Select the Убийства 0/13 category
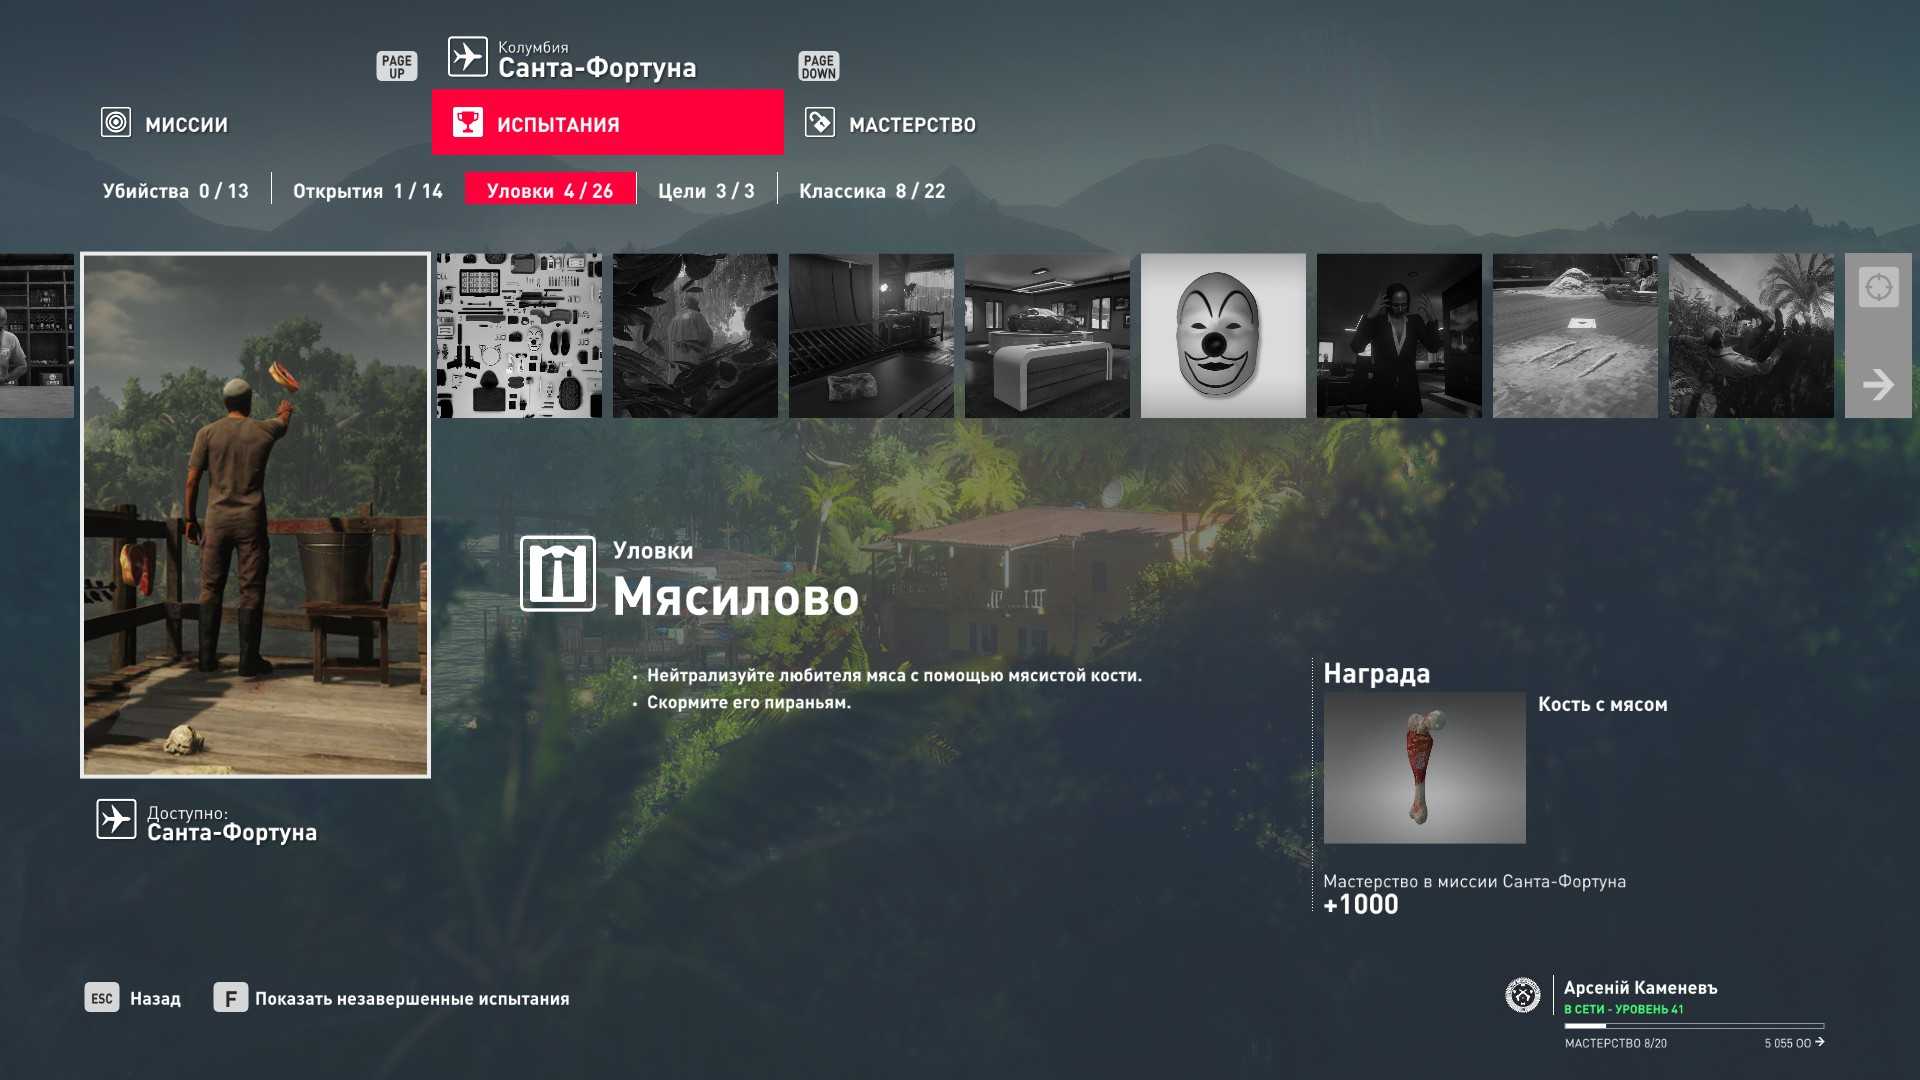The height and width of the screenshot is (1080, 1920). pyautogui.click(x=175, y=191)
